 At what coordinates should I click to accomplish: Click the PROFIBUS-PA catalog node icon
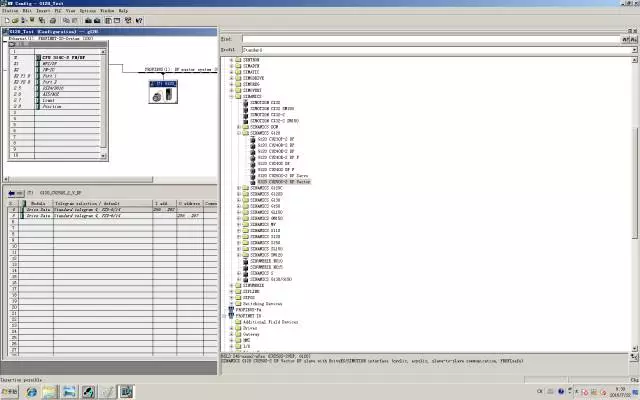point(231,310)
